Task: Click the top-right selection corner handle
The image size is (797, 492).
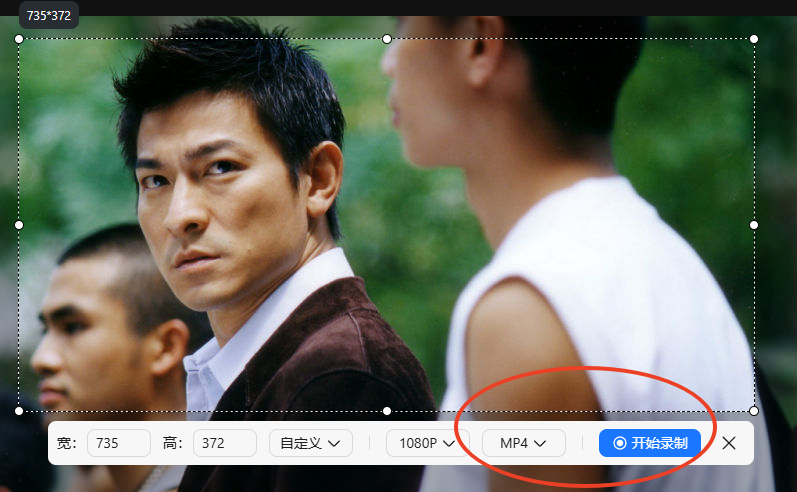Action: [754, 39]
